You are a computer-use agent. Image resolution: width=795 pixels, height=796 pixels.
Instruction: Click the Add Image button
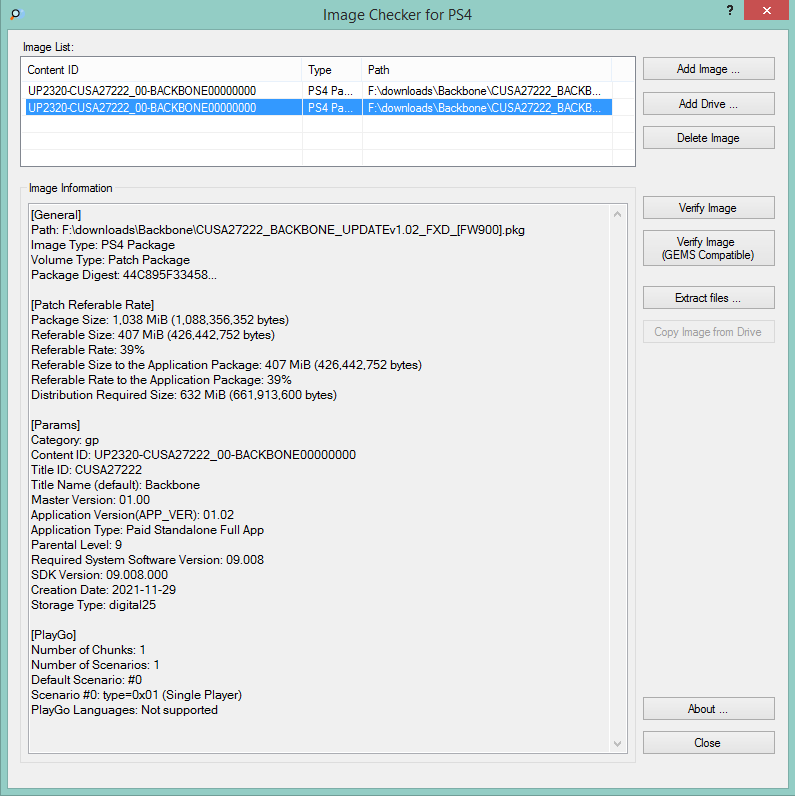coord(708,69)
